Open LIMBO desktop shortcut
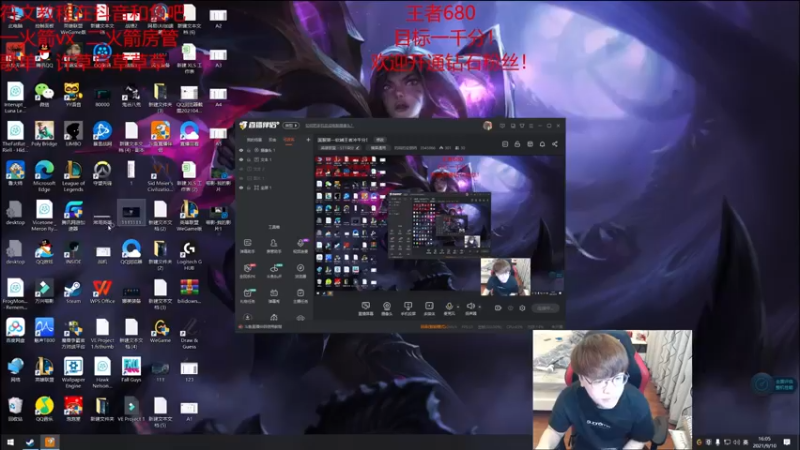The image size is (800, 450). click(73, 134)
